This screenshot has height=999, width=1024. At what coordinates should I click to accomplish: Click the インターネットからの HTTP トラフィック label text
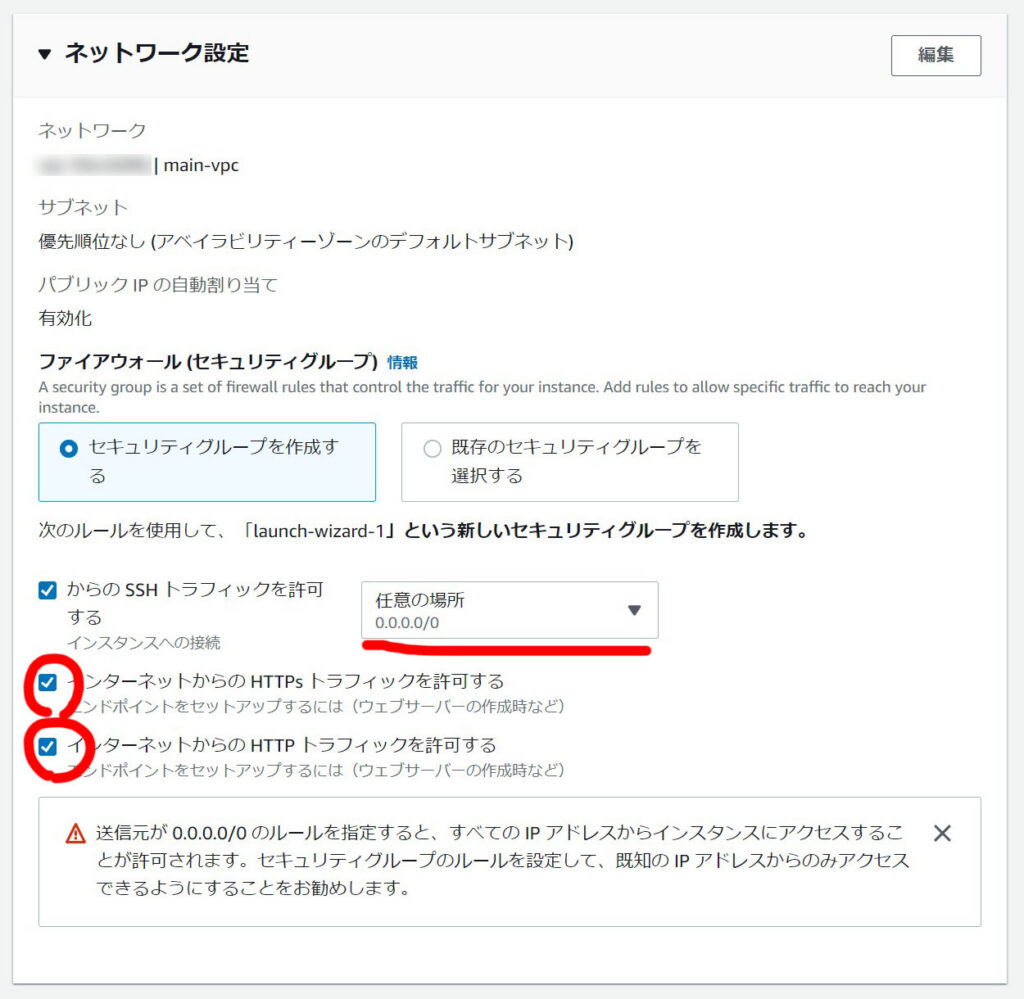tap(281, 745)
